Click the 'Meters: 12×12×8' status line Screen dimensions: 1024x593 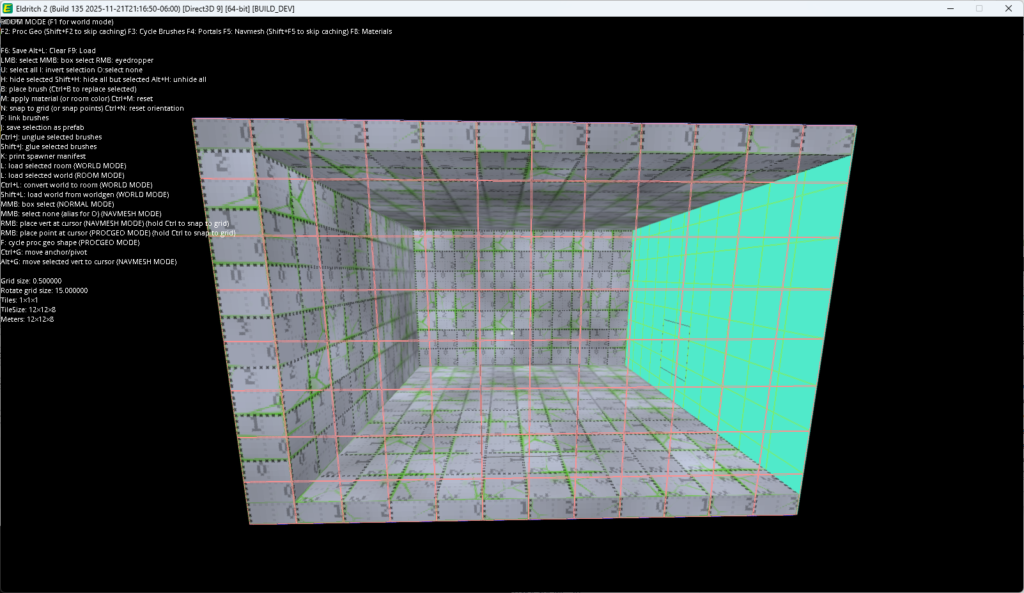coord(27,319)
